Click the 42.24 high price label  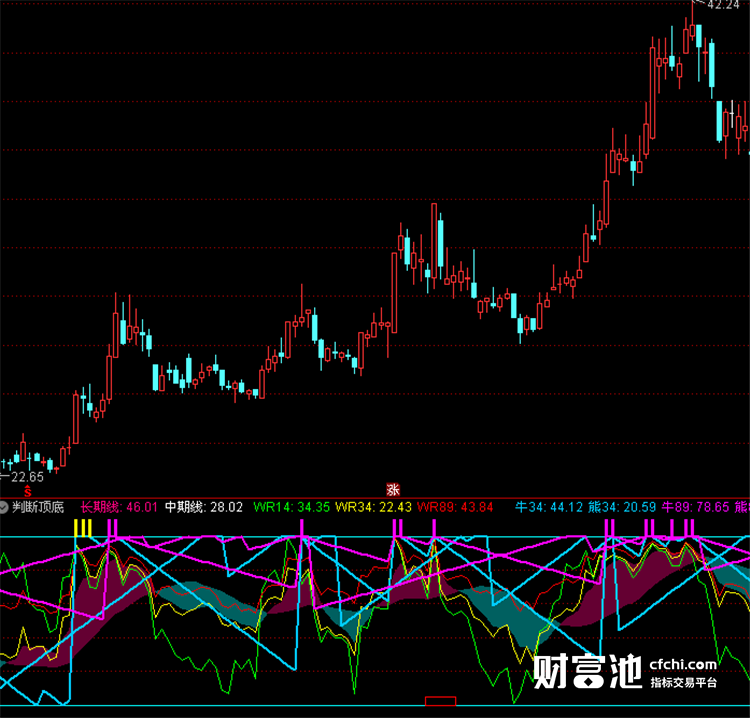pyautogui.click(x=723, y=5)
